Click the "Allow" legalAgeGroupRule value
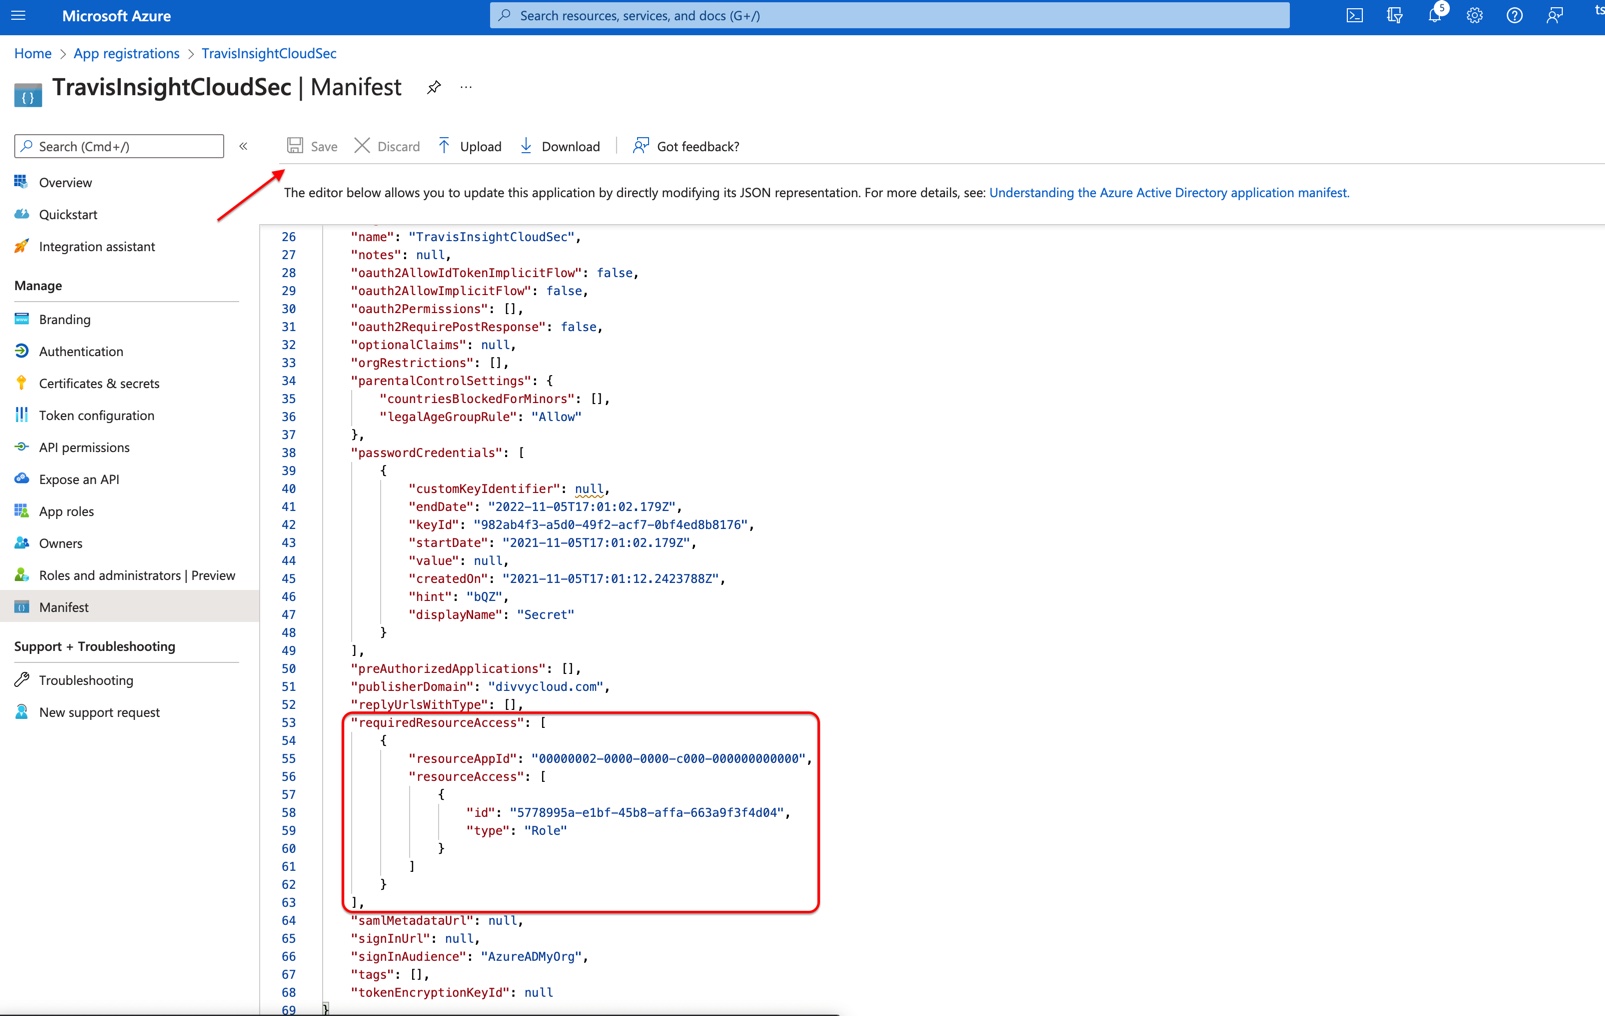The width and height of the screenshot is (1605, 1016). (556, 416)
